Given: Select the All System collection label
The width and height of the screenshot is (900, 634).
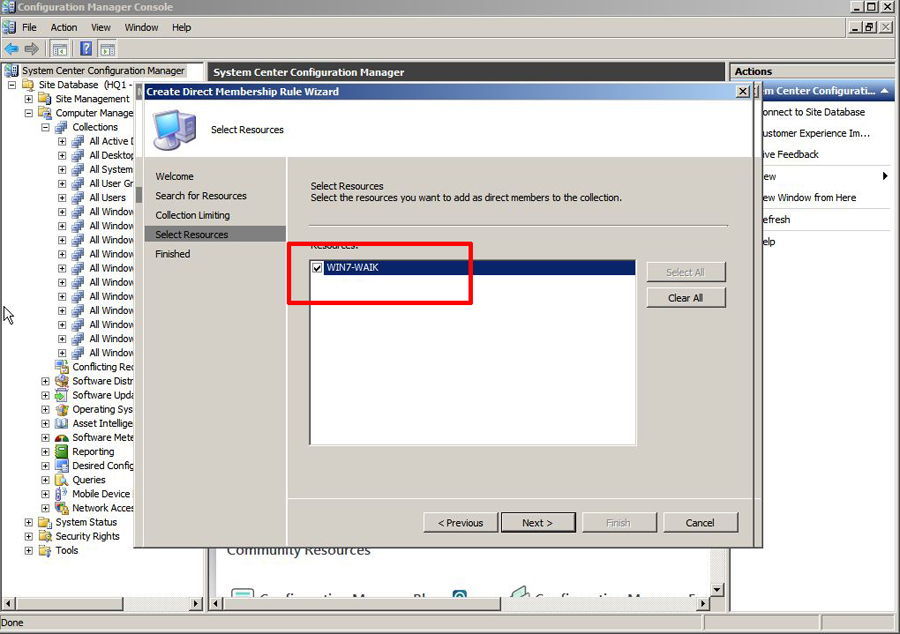Looking at the screenshot, I should 111,169.
